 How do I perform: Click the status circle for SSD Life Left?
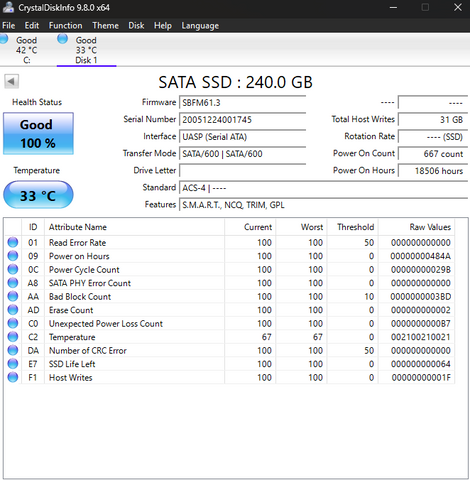13,364
